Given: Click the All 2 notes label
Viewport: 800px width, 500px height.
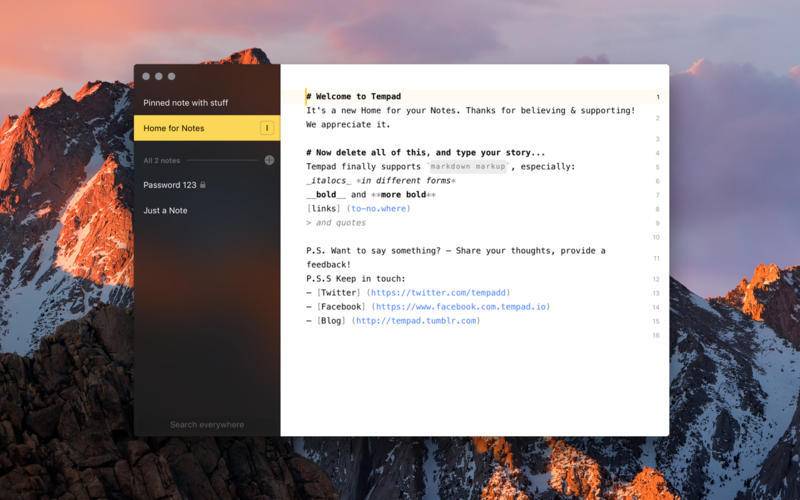Looking at the screenshot, I should pyautogui.click(x=161, y=160).
